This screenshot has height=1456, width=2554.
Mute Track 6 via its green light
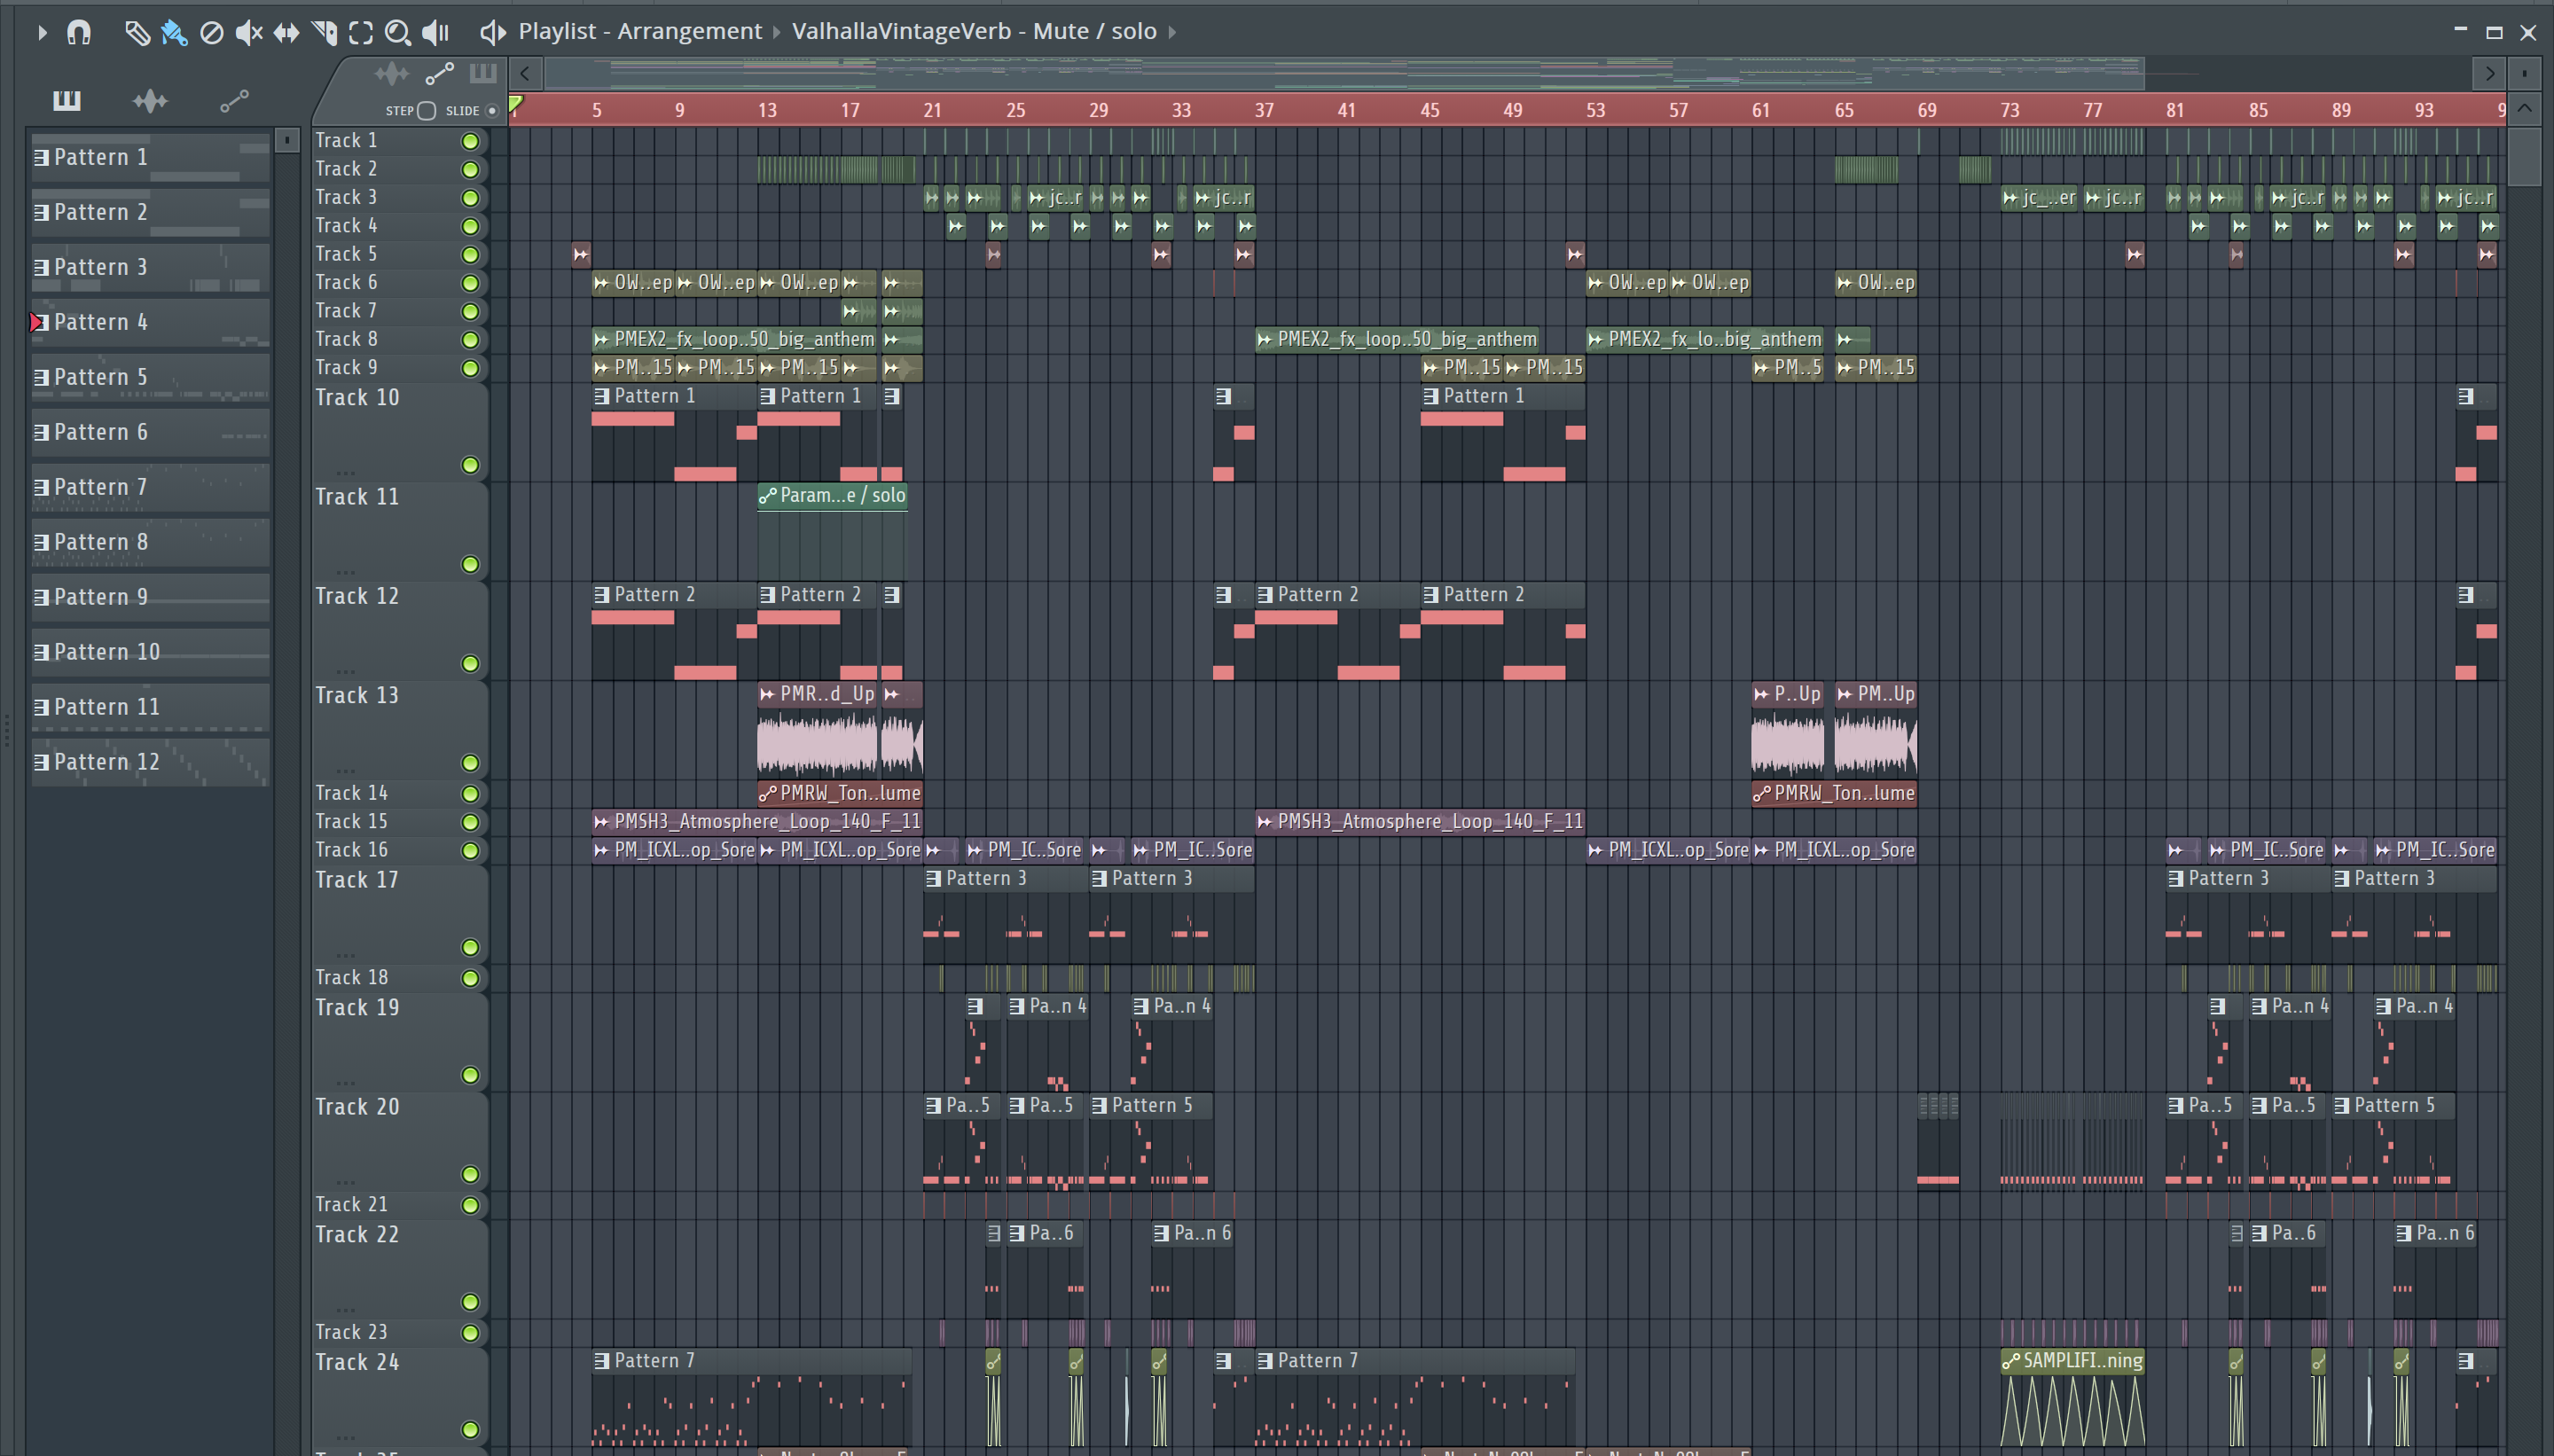tap(470, 283)
